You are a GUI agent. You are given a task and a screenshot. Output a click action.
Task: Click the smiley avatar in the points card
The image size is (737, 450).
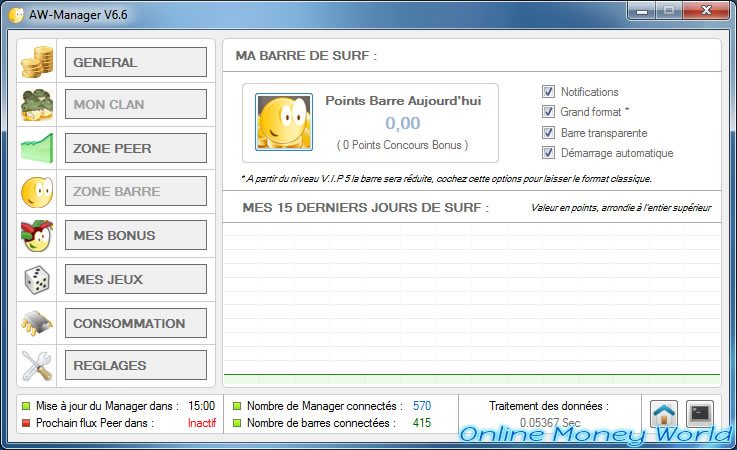[x=284, y=122]
